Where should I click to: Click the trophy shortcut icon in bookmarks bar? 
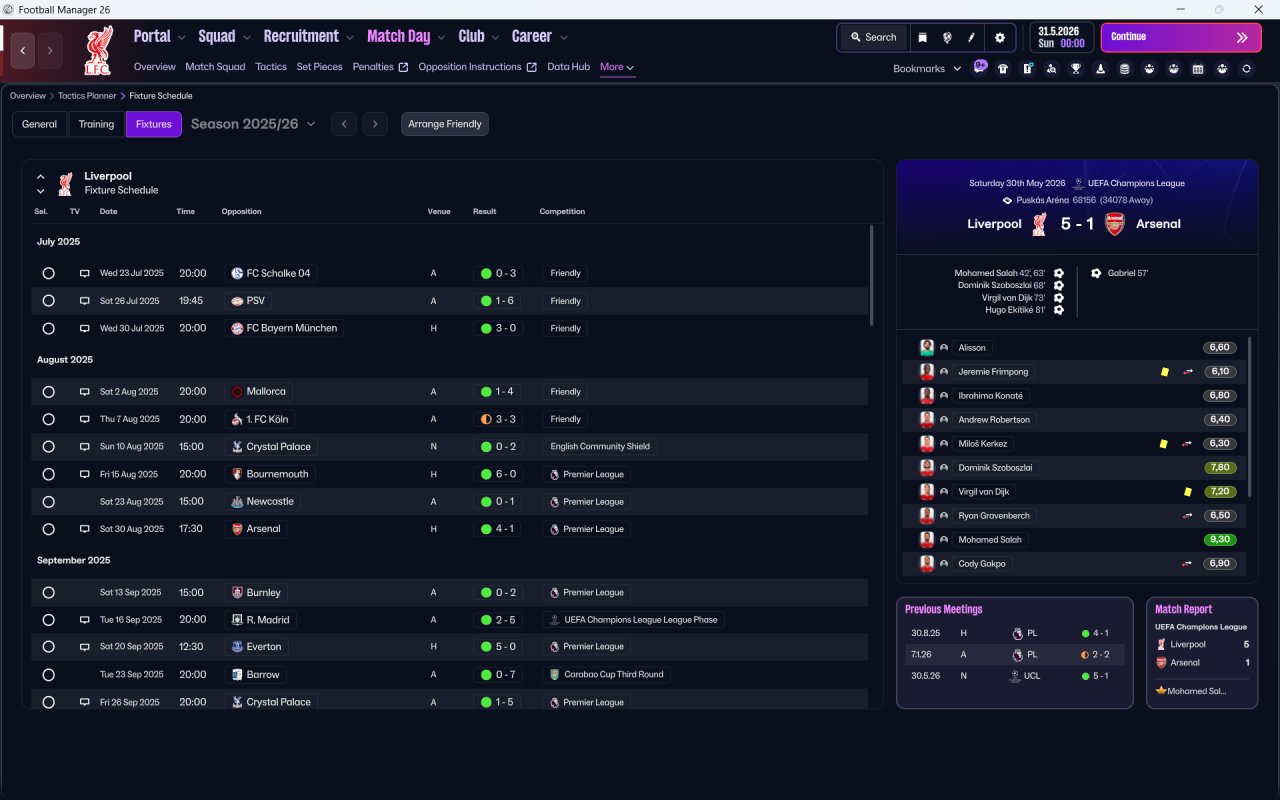click(1076, 69)
